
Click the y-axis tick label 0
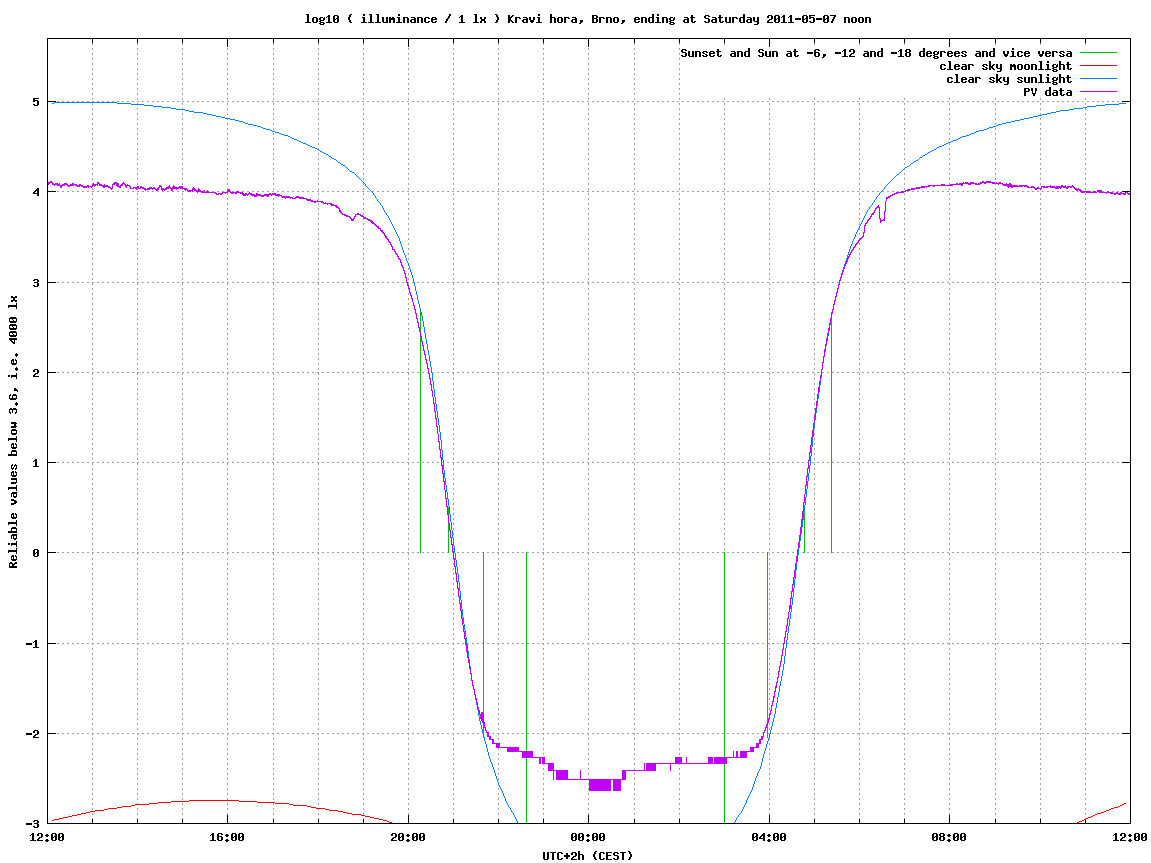(x=36, y=553)
